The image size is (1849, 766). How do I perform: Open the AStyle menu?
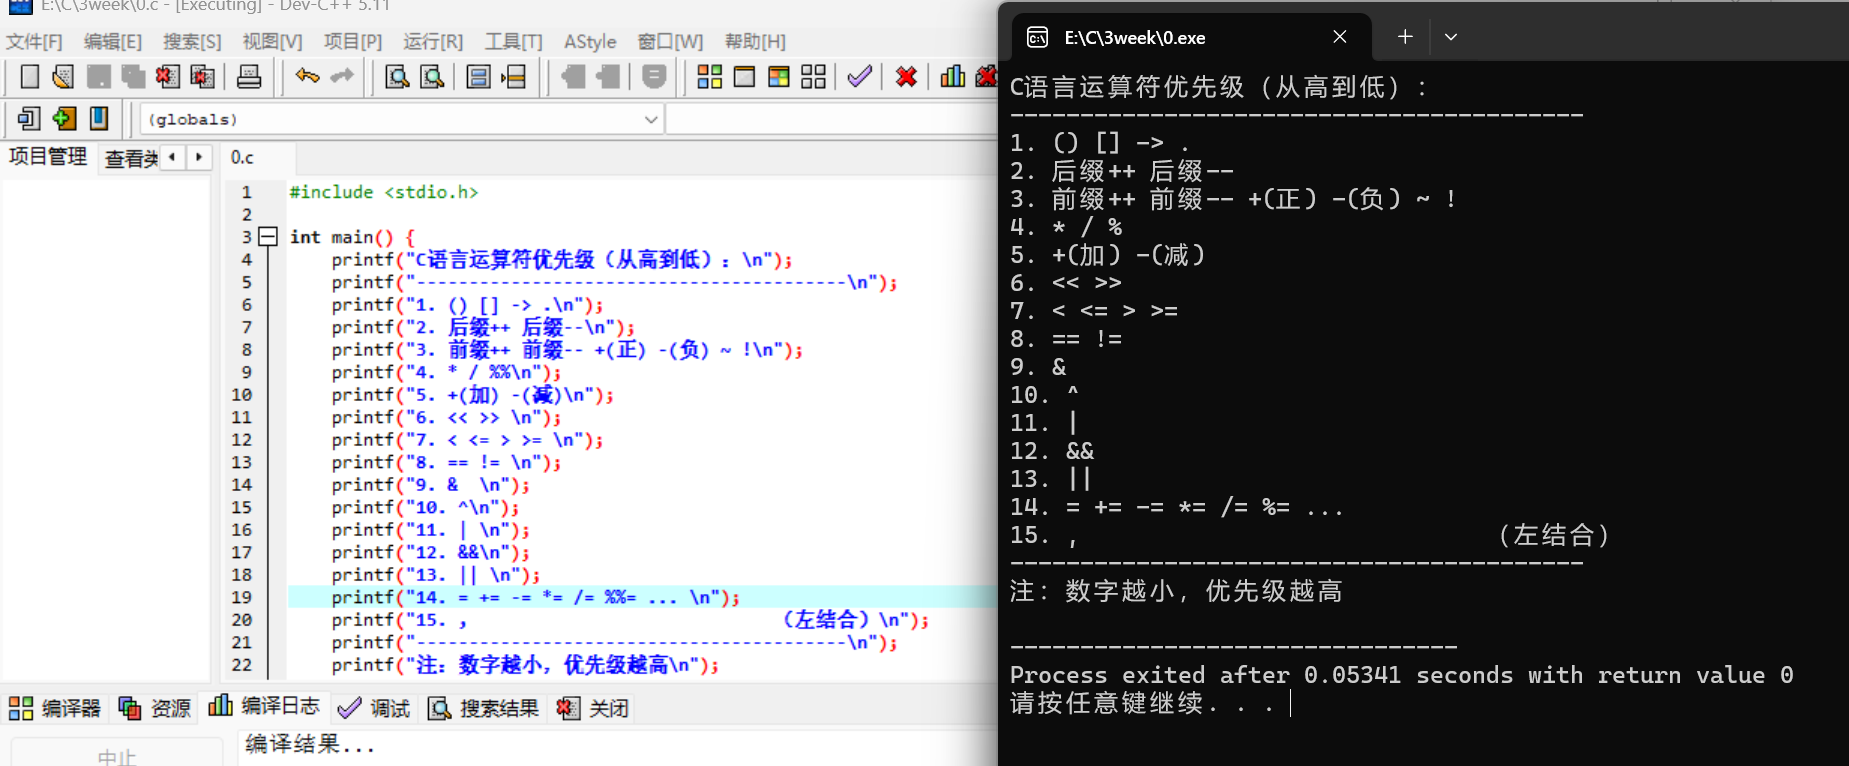590,42
